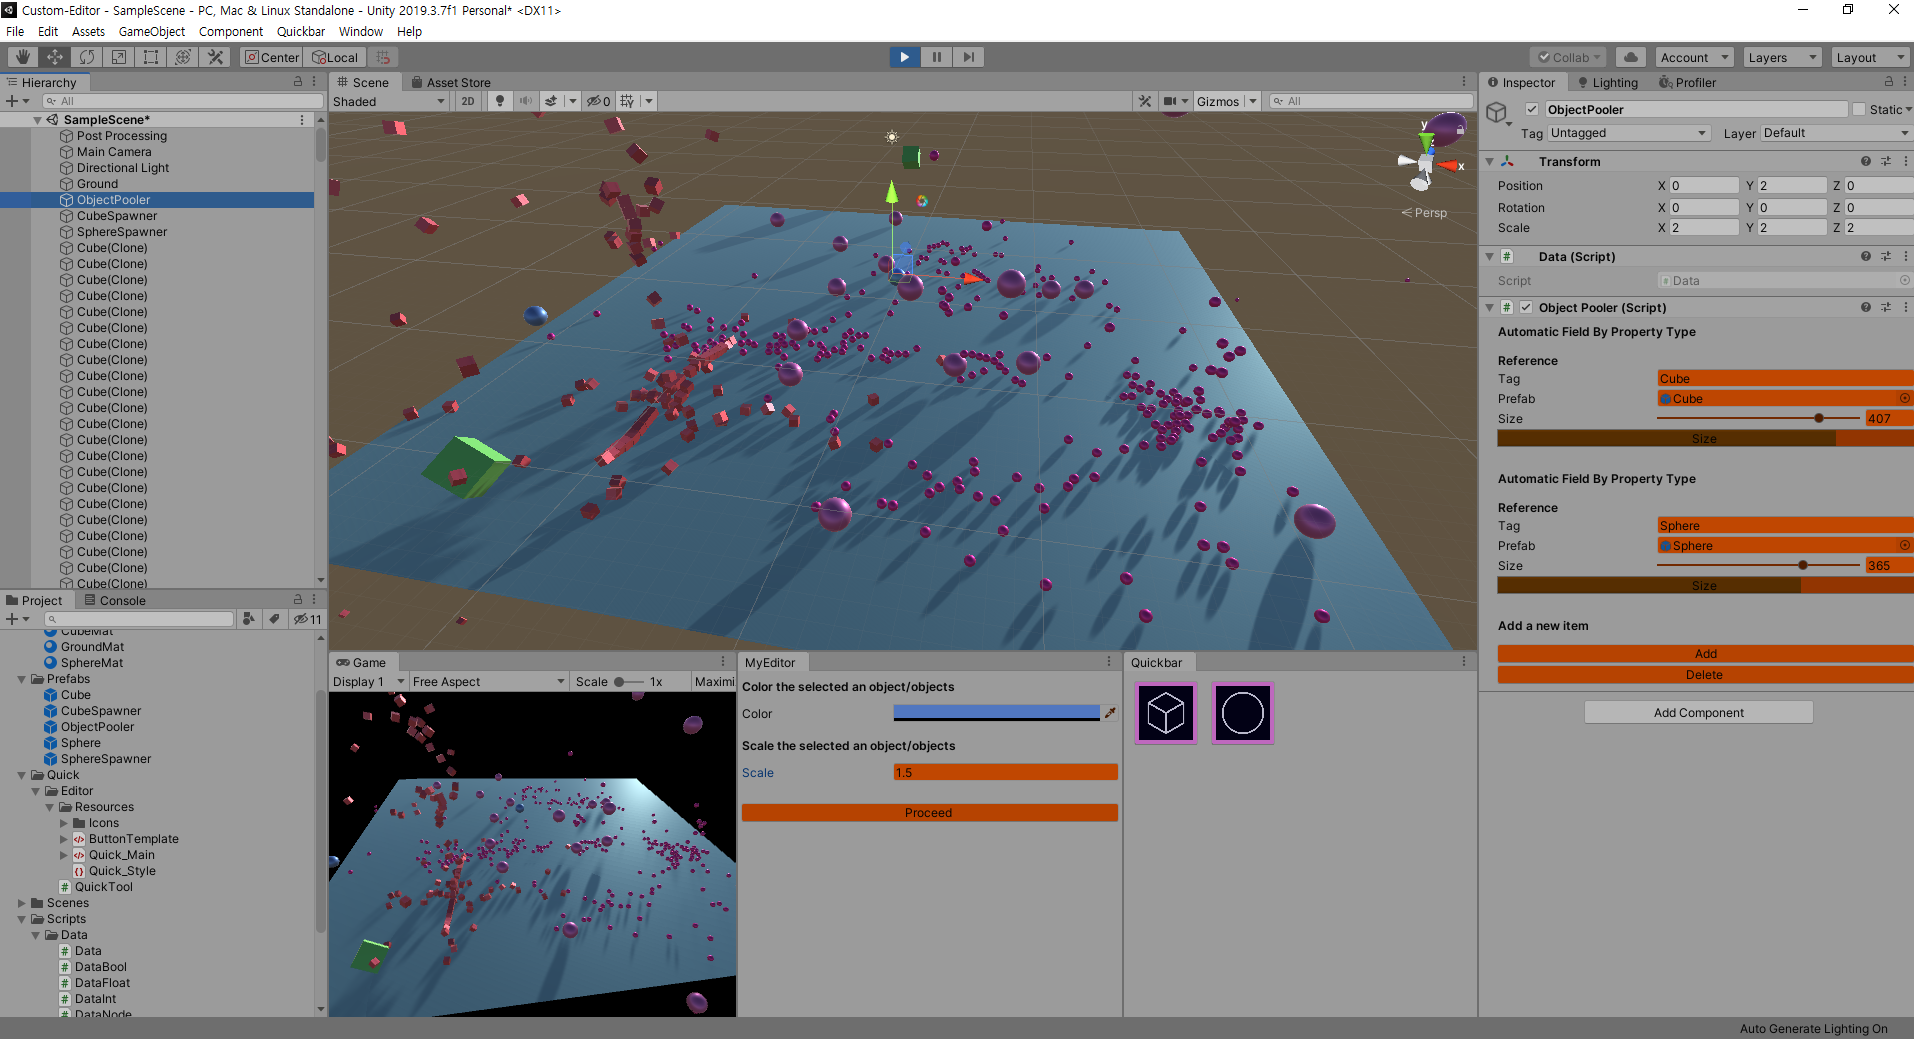Toggle scene audio speaker icon
Screen dimensions: 1914x1039
tap(526, 101)
